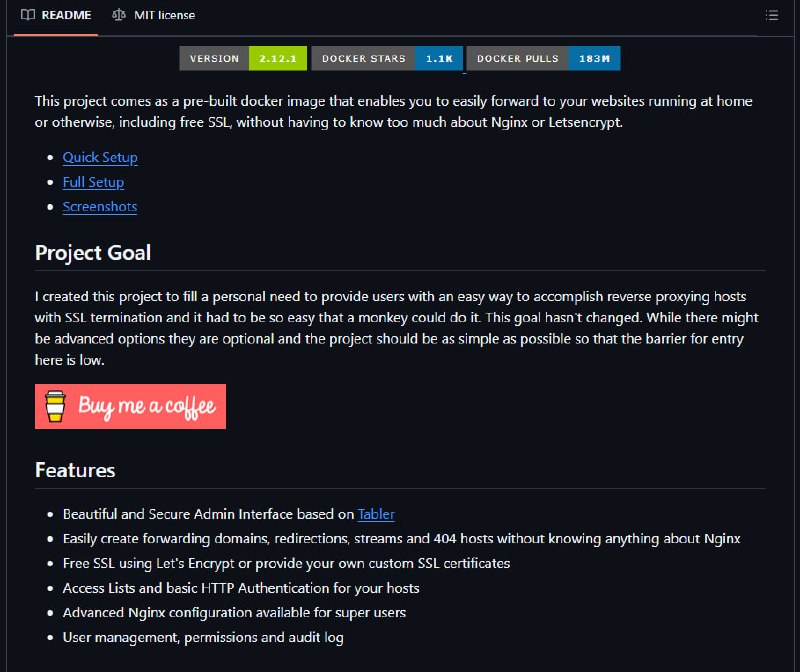
Task: Follow the Tabler link
Action: (x=376, y=514)
